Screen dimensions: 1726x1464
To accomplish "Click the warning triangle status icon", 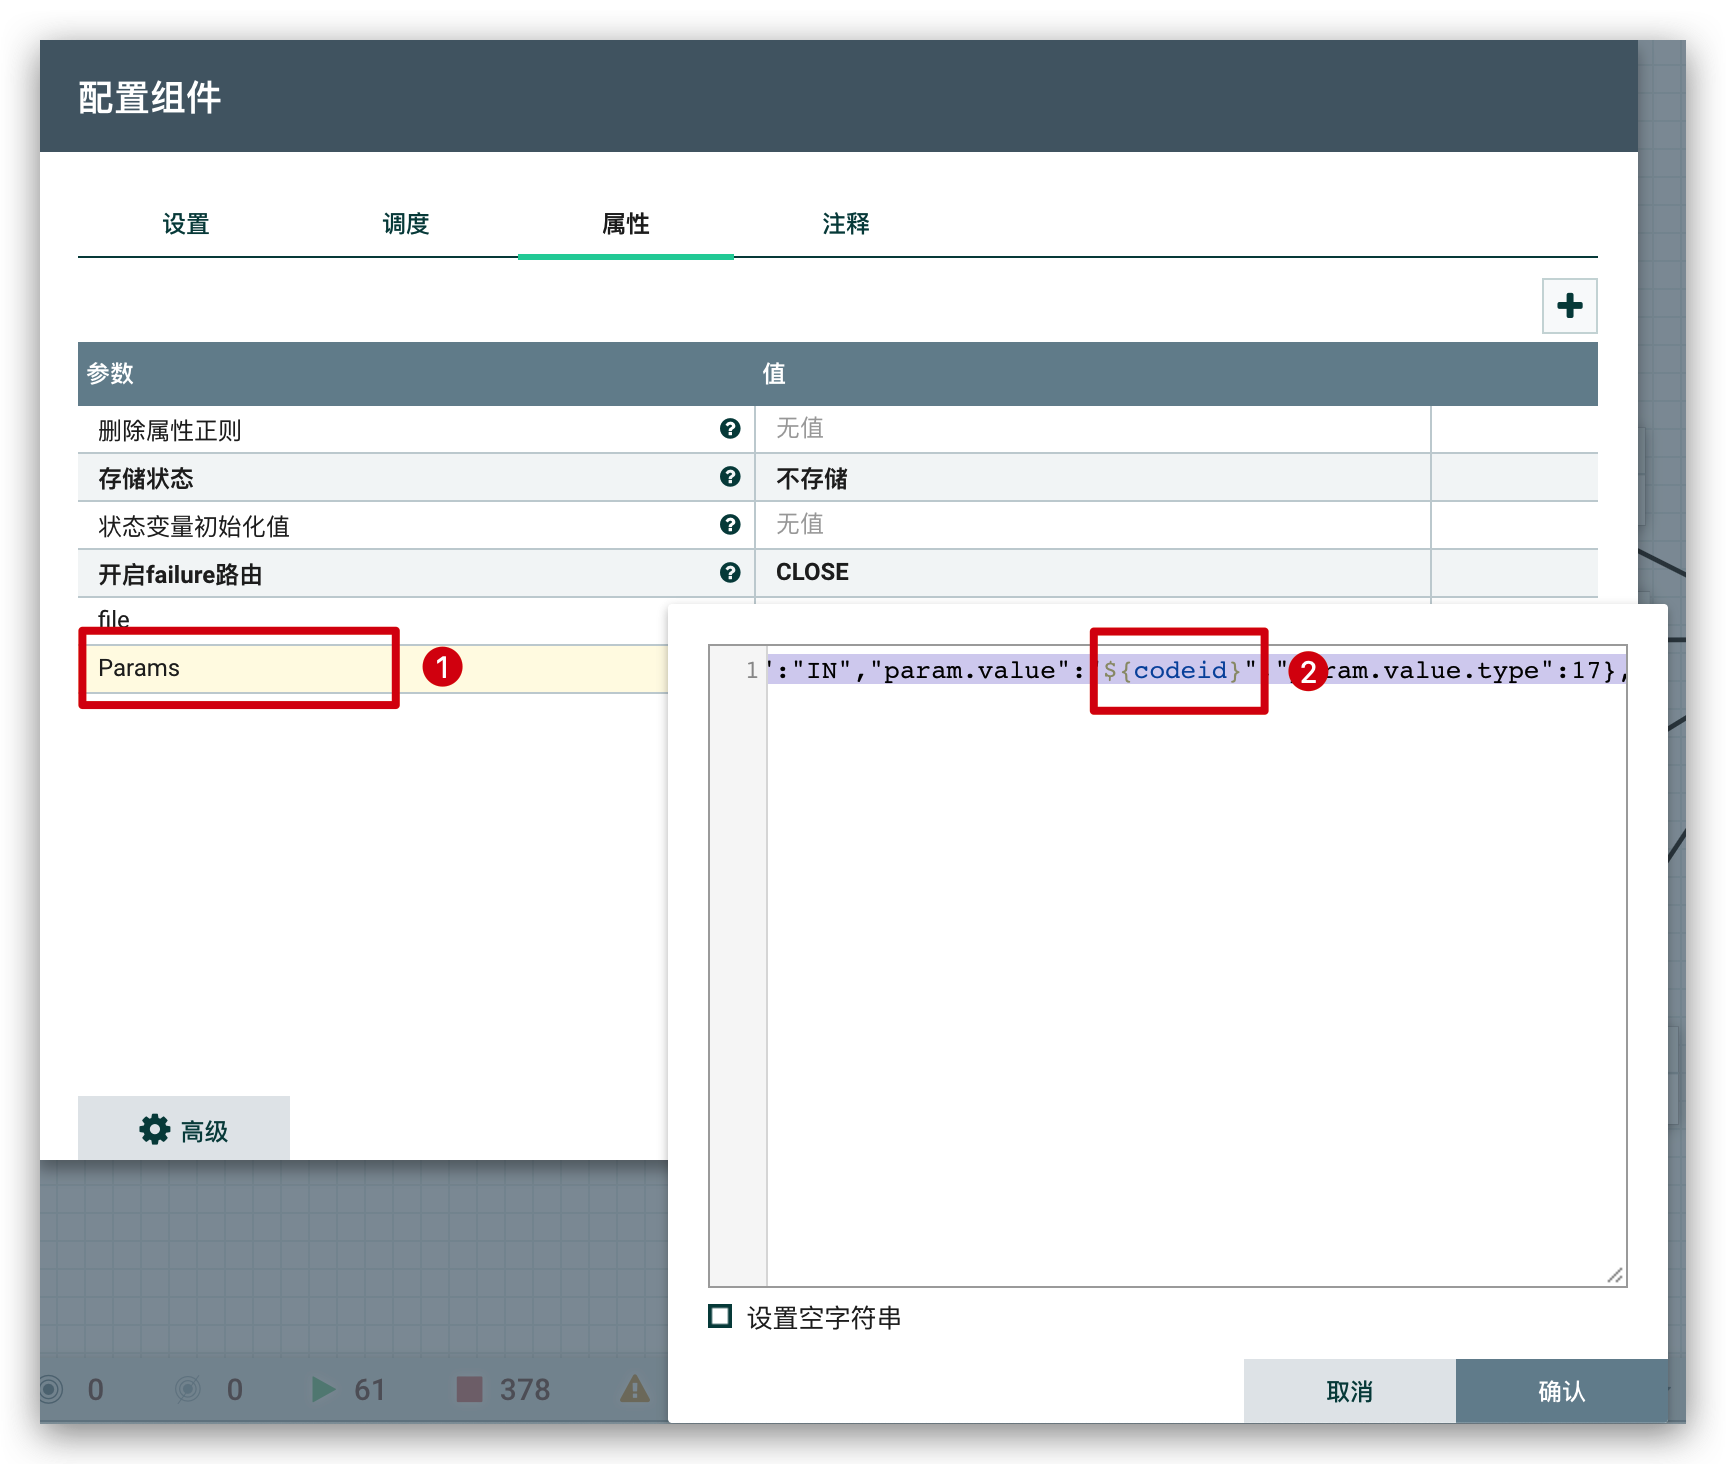I will click(x=635, y=1389).
